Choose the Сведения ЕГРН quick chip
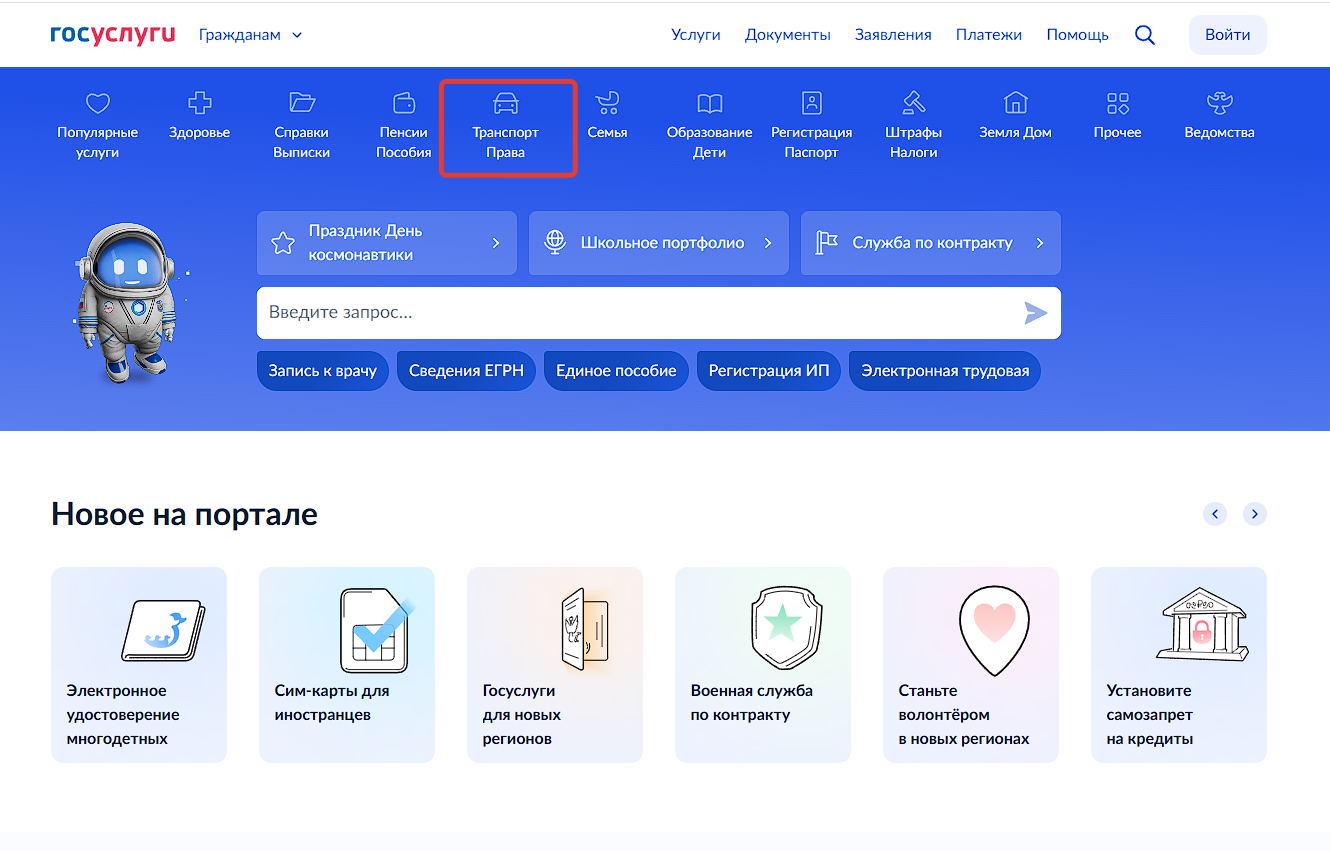Image resolution: width=1330 pixels, height=851 pixels. (466, 371)
